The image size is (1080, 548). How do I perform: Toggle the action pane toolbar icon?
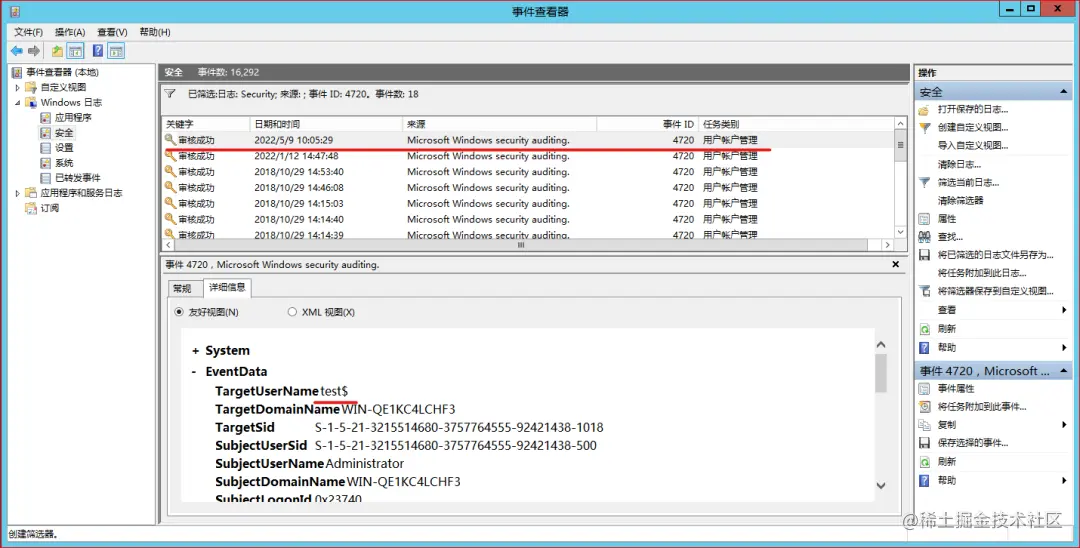[116, 51]
